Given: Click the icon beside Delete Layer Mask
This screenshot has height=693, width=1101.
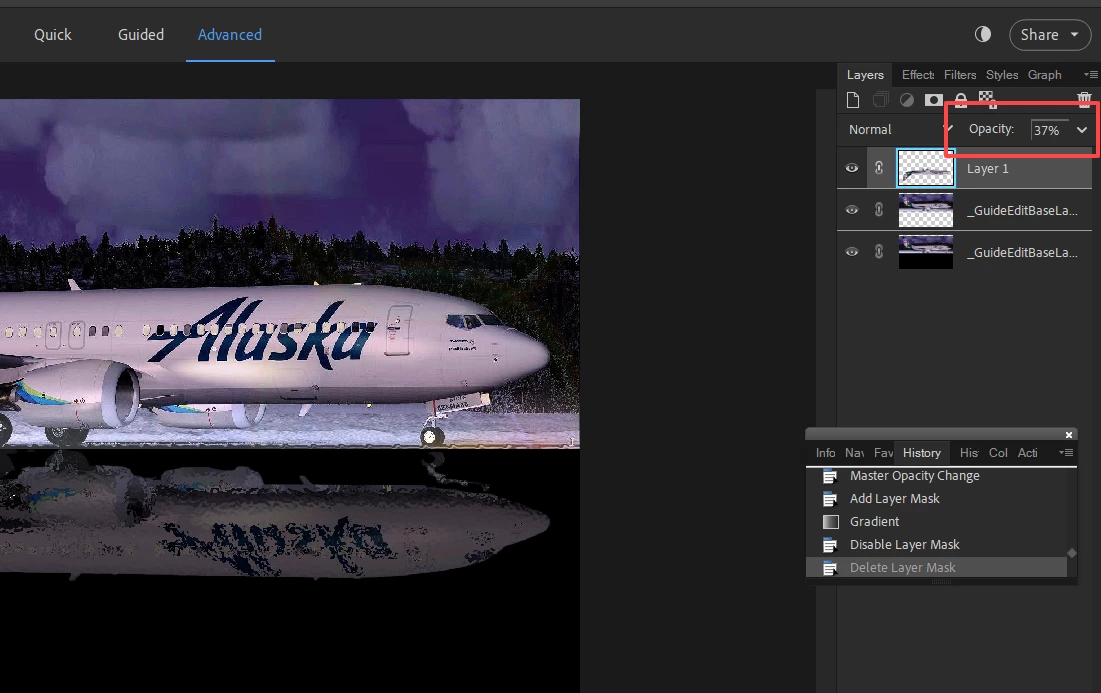Looking at the screenshot, I should (830, 568).
